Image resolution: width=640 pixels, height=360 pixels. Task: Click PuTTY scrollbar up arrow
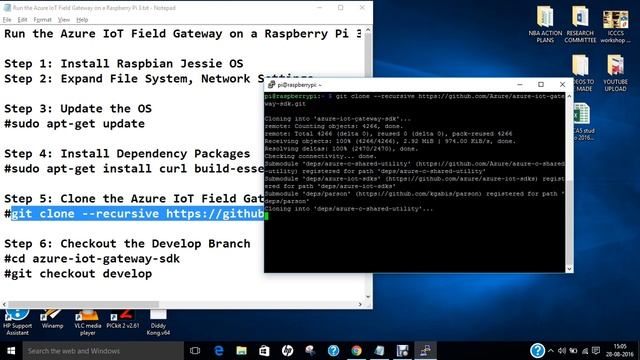click(x=569, y=96)
